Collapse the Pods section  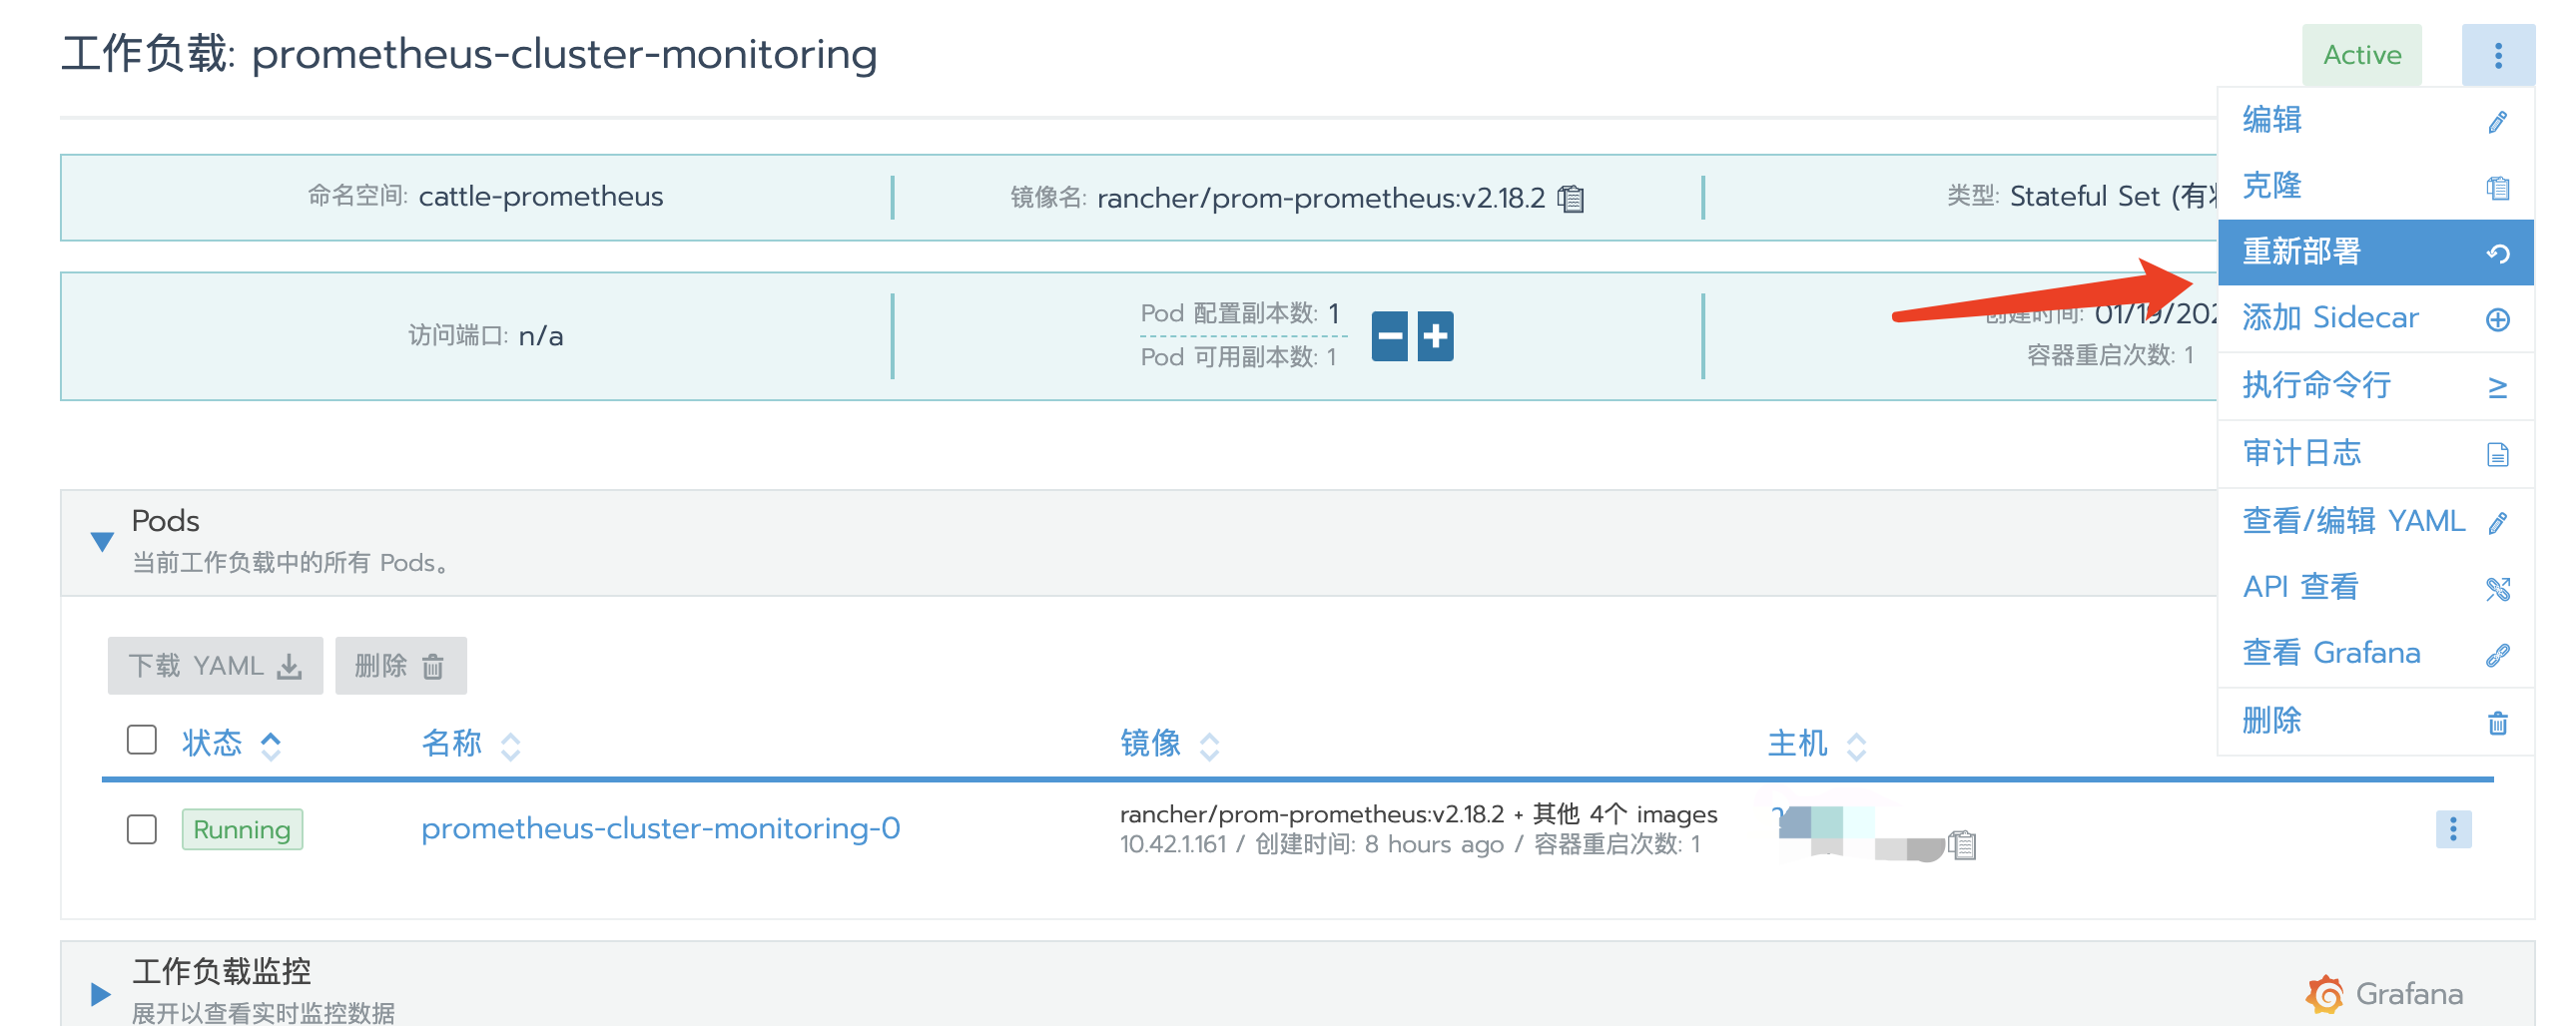[101, 542]
